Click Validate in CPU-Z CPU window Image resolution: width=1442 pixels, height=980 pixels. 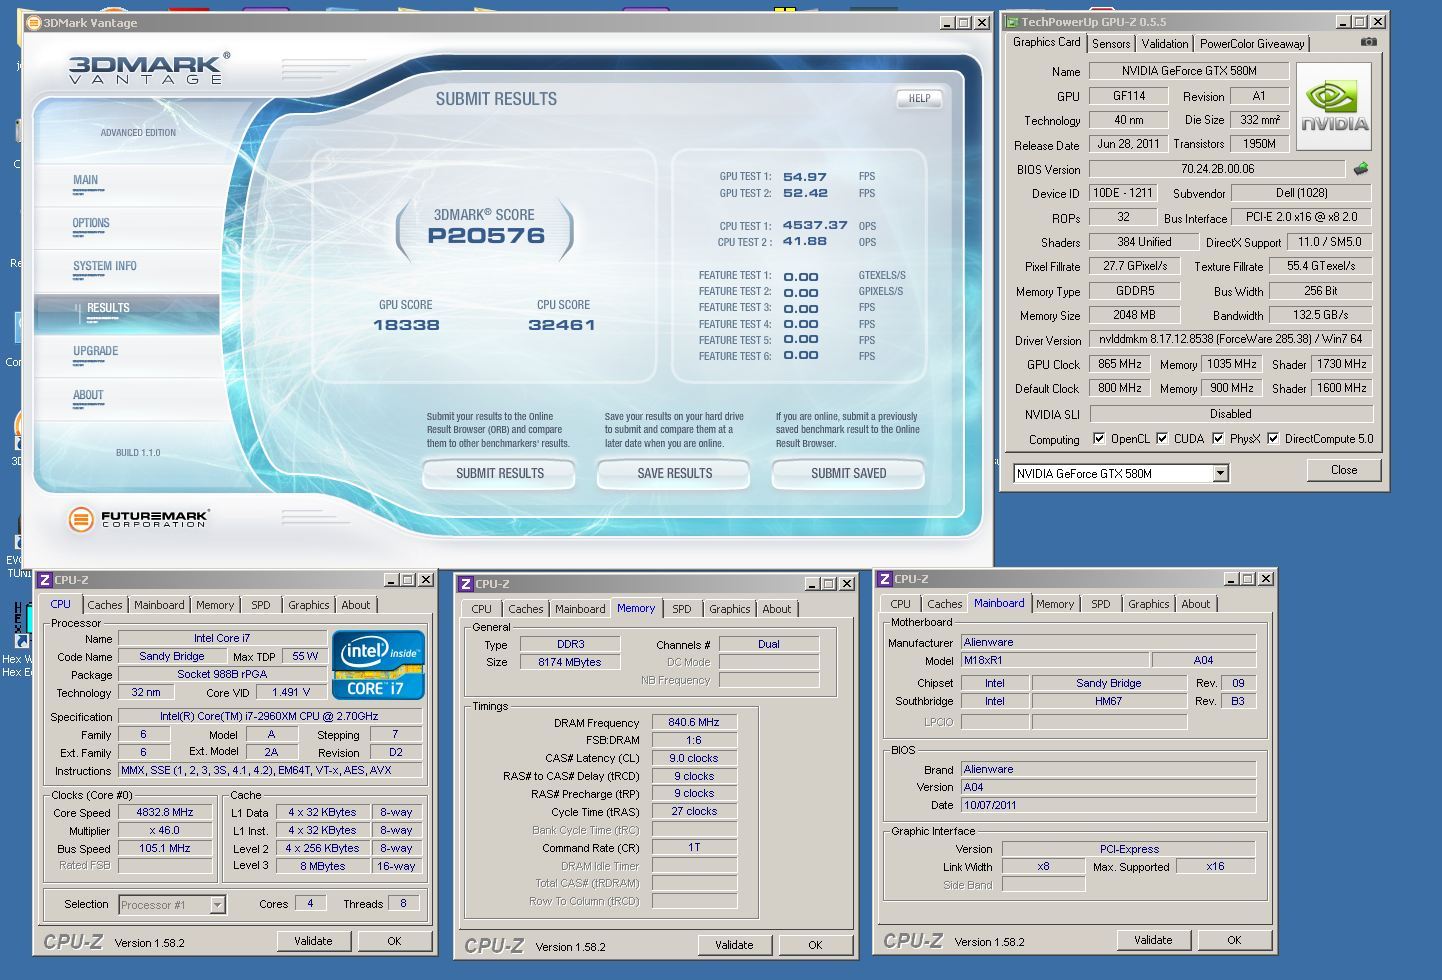click(x=313, y=941)
